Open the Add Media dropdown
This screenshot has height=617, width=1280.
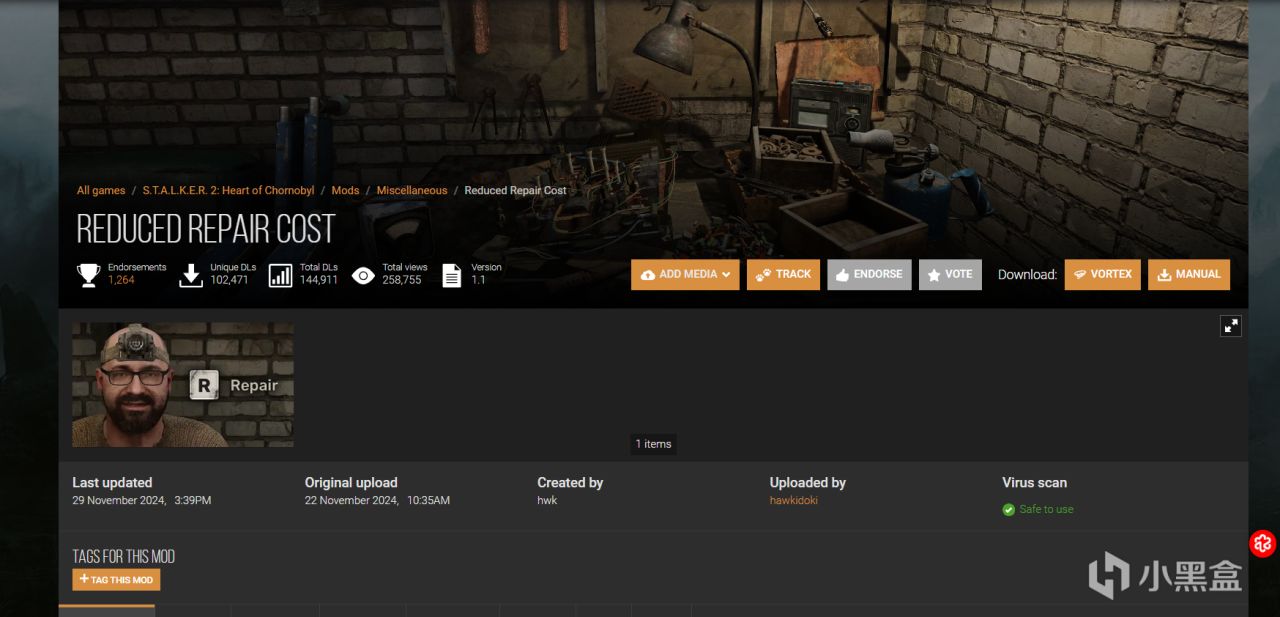coord(685,275)
